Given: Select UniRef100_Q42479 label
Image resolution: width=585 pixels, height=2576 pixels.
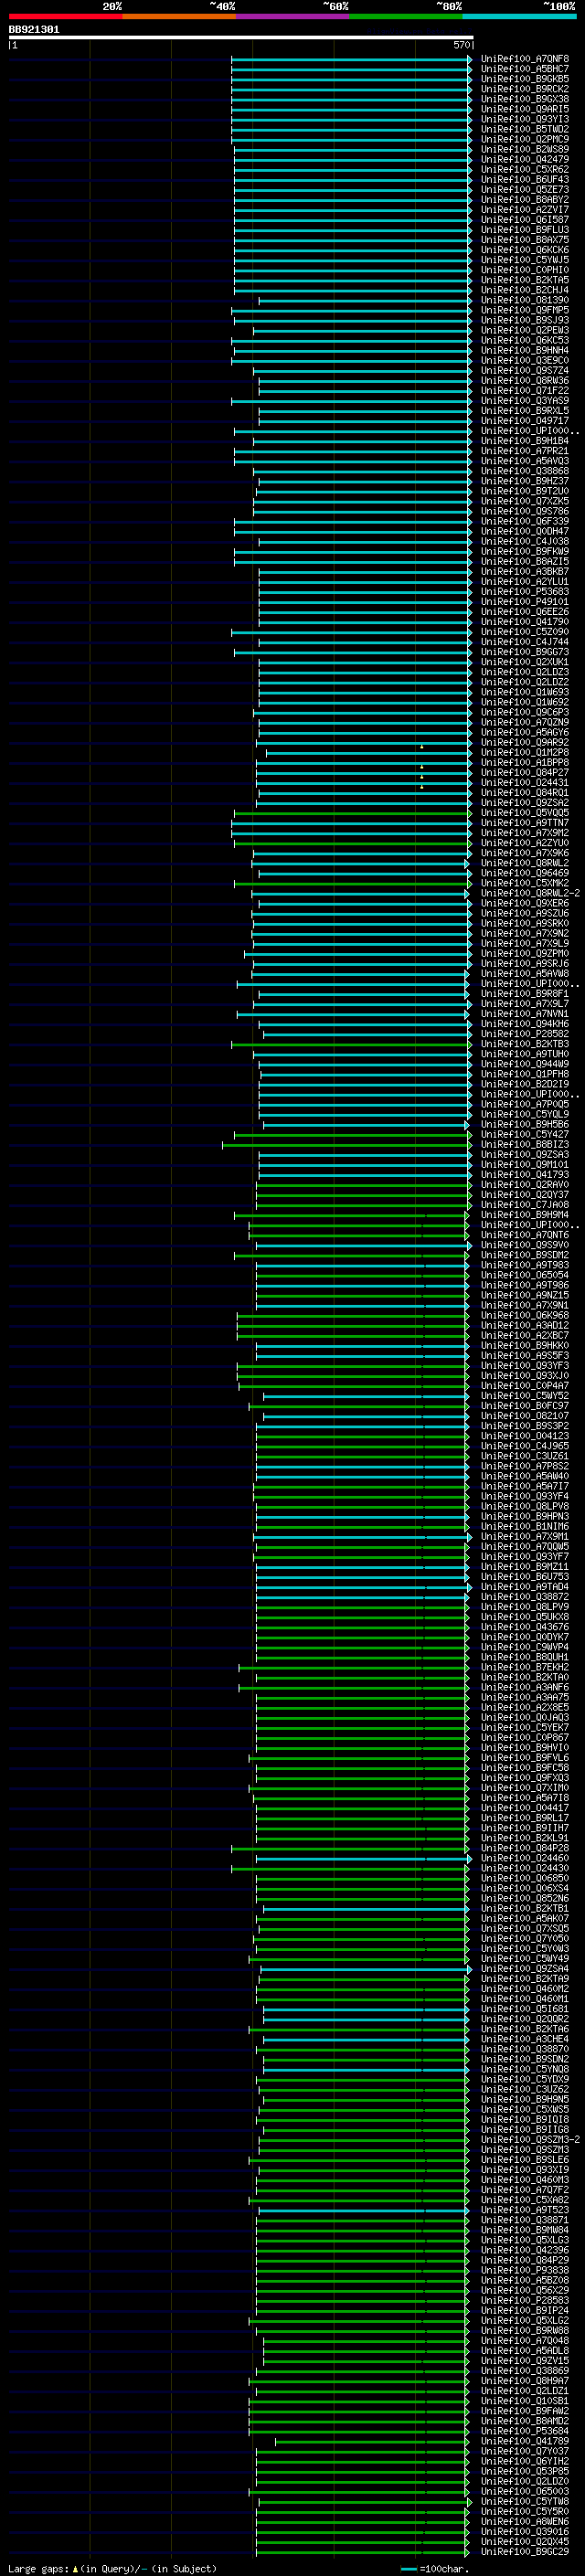Looking at the screenshot, I should click(525, 159).
